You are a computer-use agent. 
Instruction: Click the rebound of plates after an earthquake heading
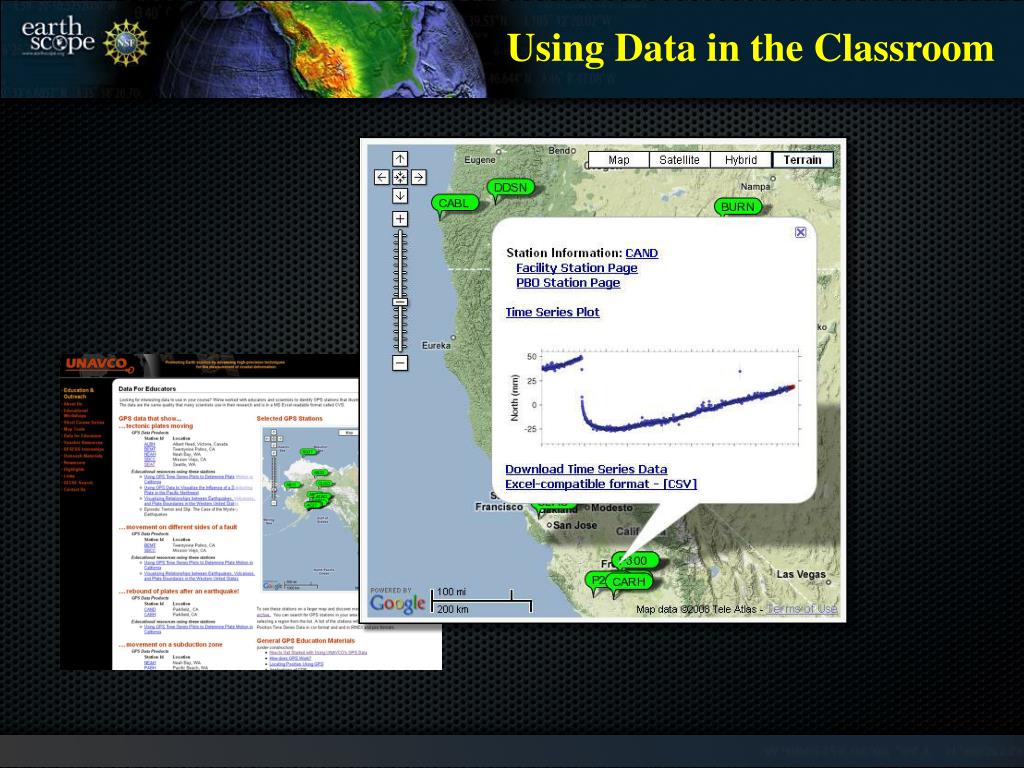click(179, 591)
